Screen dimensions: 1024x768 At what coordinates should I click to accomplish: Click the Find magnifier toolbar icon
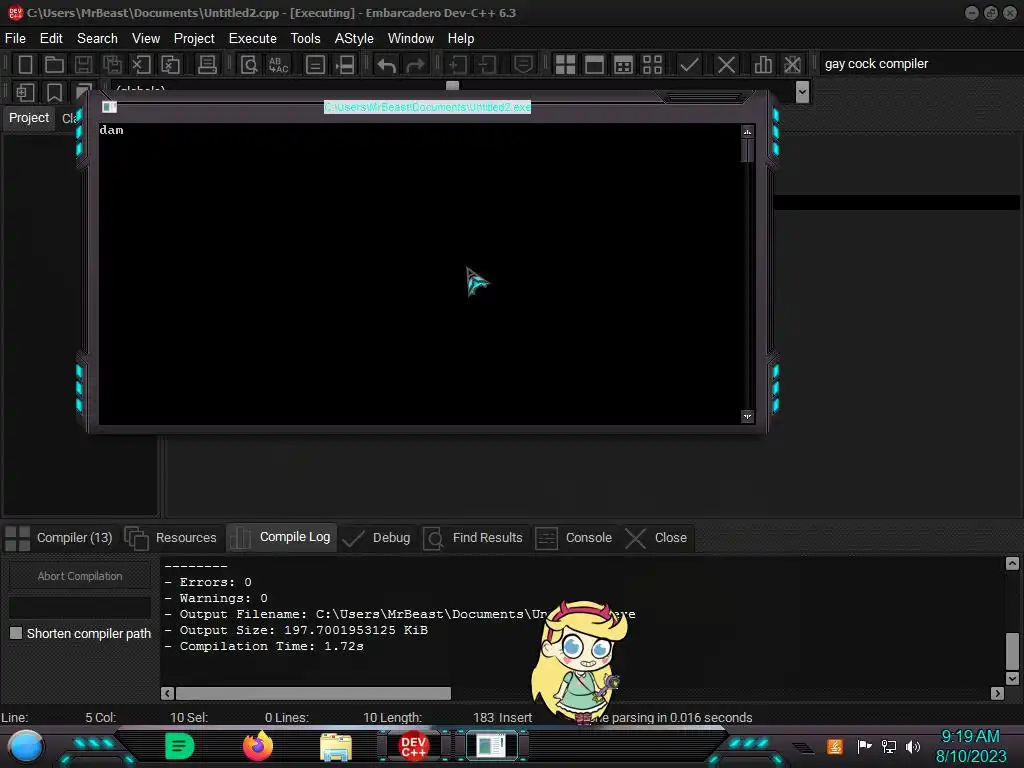pyautogui.click(x=249, y=65)
